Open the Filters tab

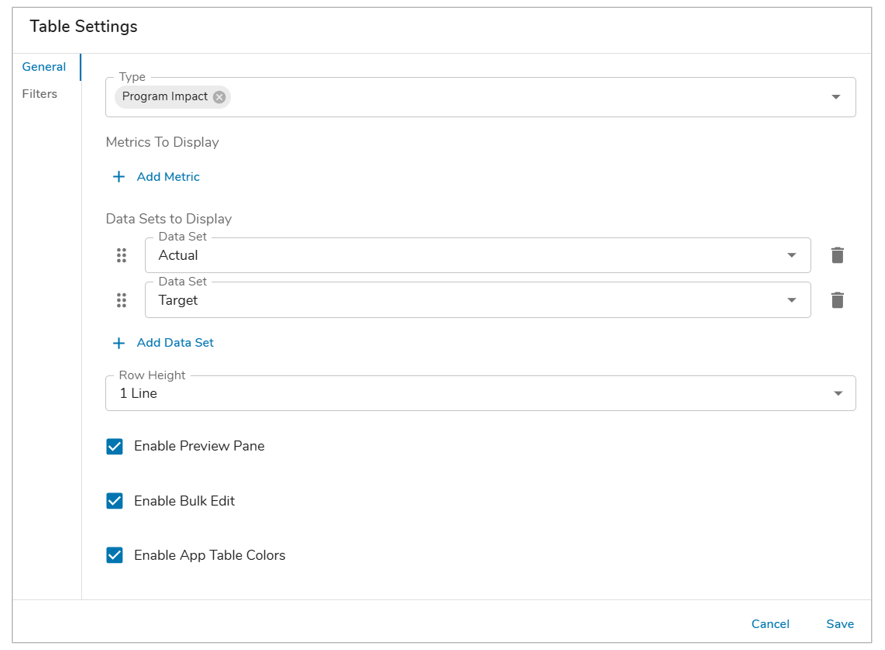click(x=40, y=94)
